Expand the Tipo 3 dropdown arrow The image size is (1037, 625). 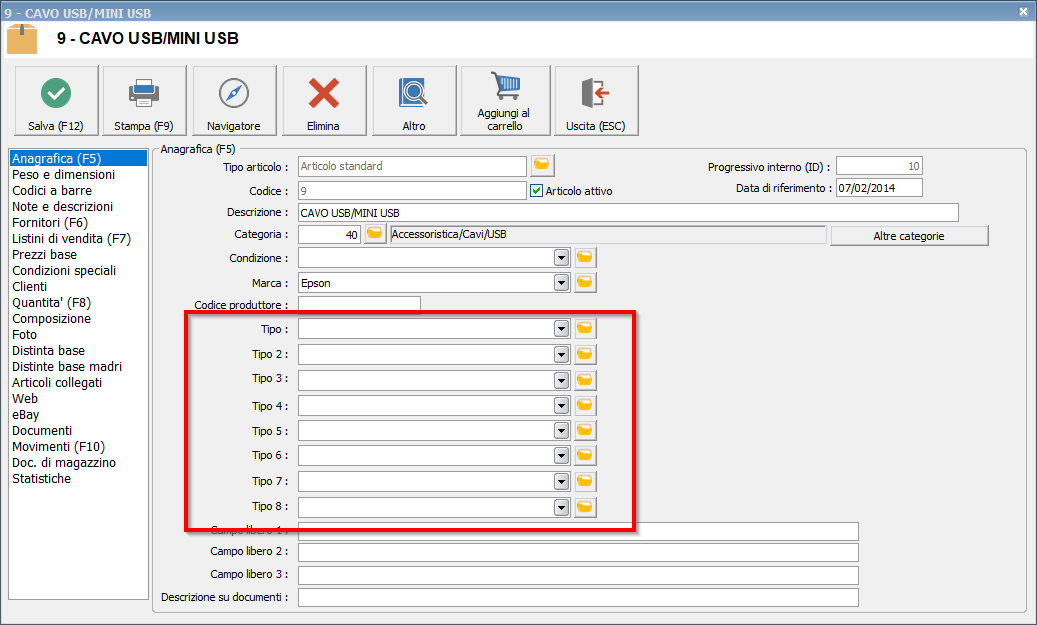pyautogui.click(x=561, y=380)
